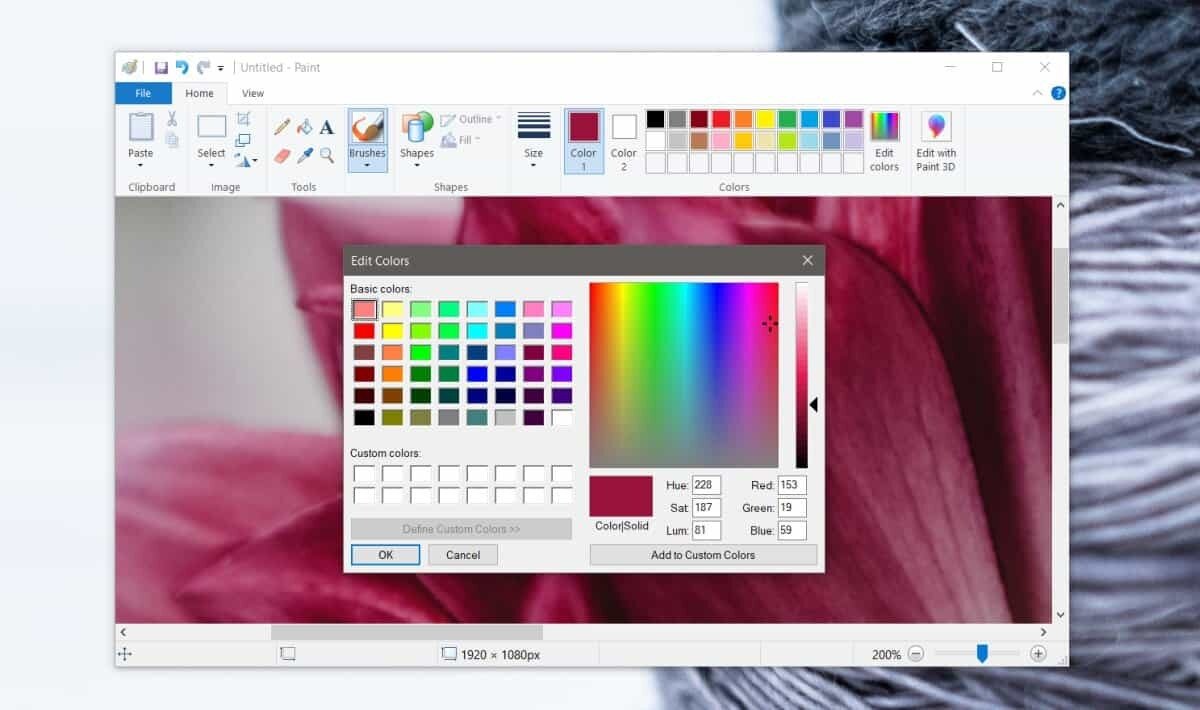Expand the Brushes dropdown
Image resolution: width=1200 pixels, height=710 pixels.
[x=367, y=163]
